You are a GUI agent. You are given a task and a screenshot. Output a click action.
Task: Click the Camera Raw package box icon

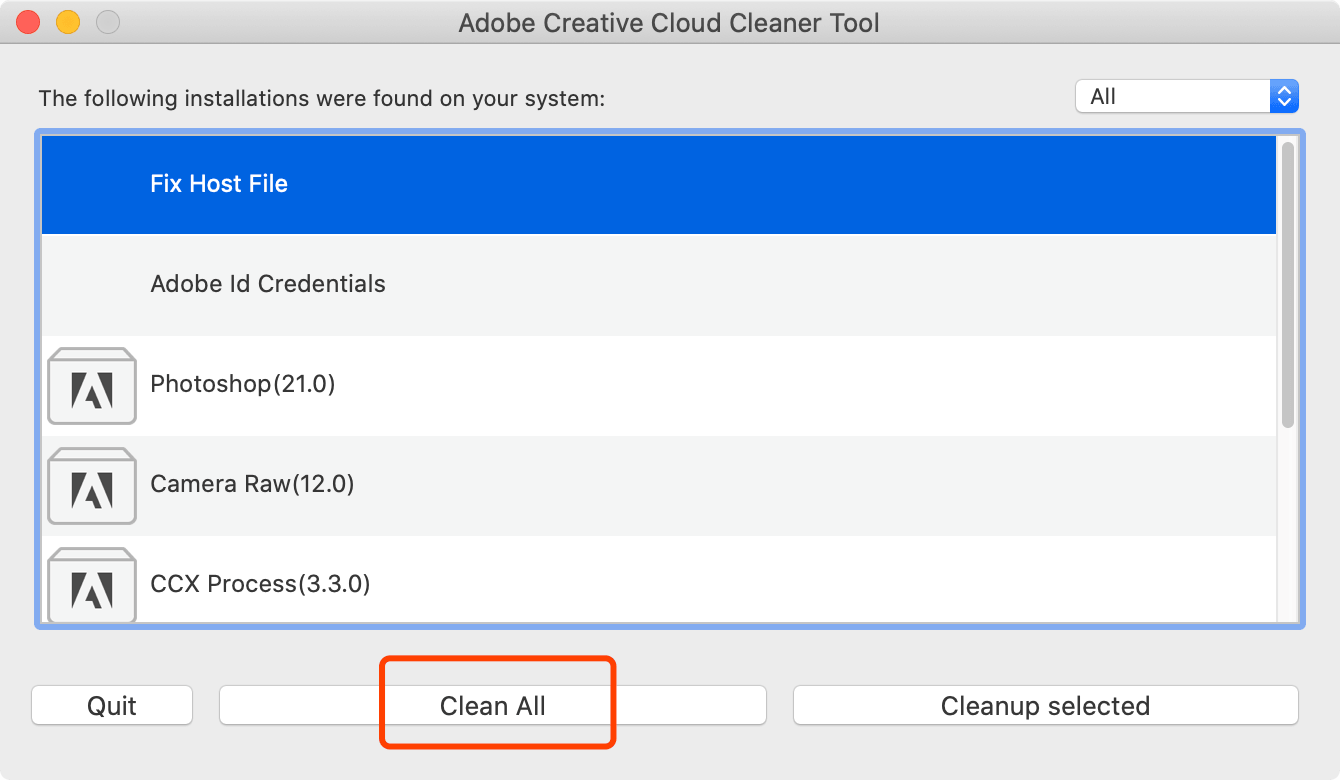point(92,486)
